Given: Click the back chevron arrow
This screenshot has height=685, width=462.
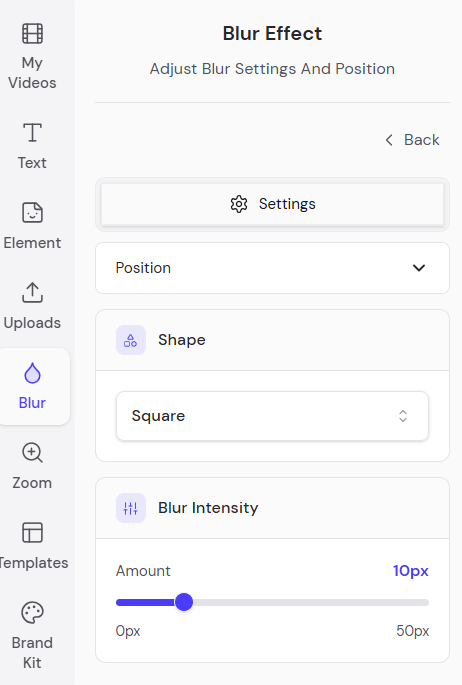Looking at the screenshot, I should point(389,140).
